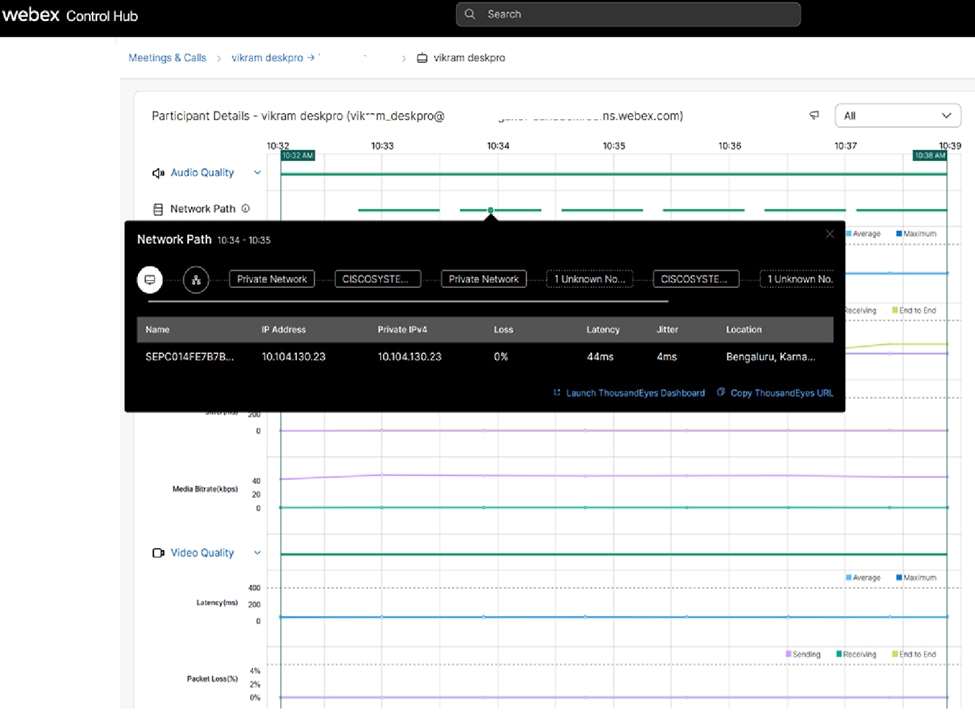This screenshot has height=716, width=975.
Task: Select the network hub node icon
Action: 196,279
